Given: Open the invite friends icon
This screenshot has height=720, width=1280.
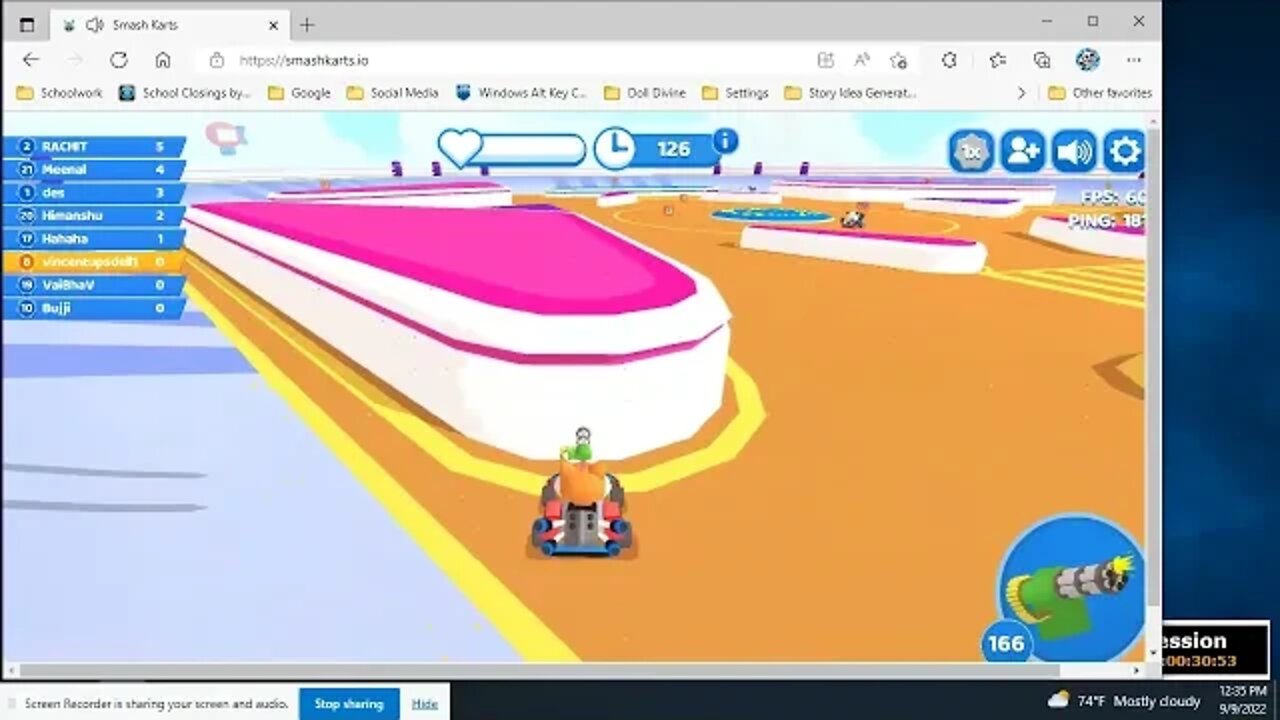Looking at the screenshot, I should point(1023,152).
